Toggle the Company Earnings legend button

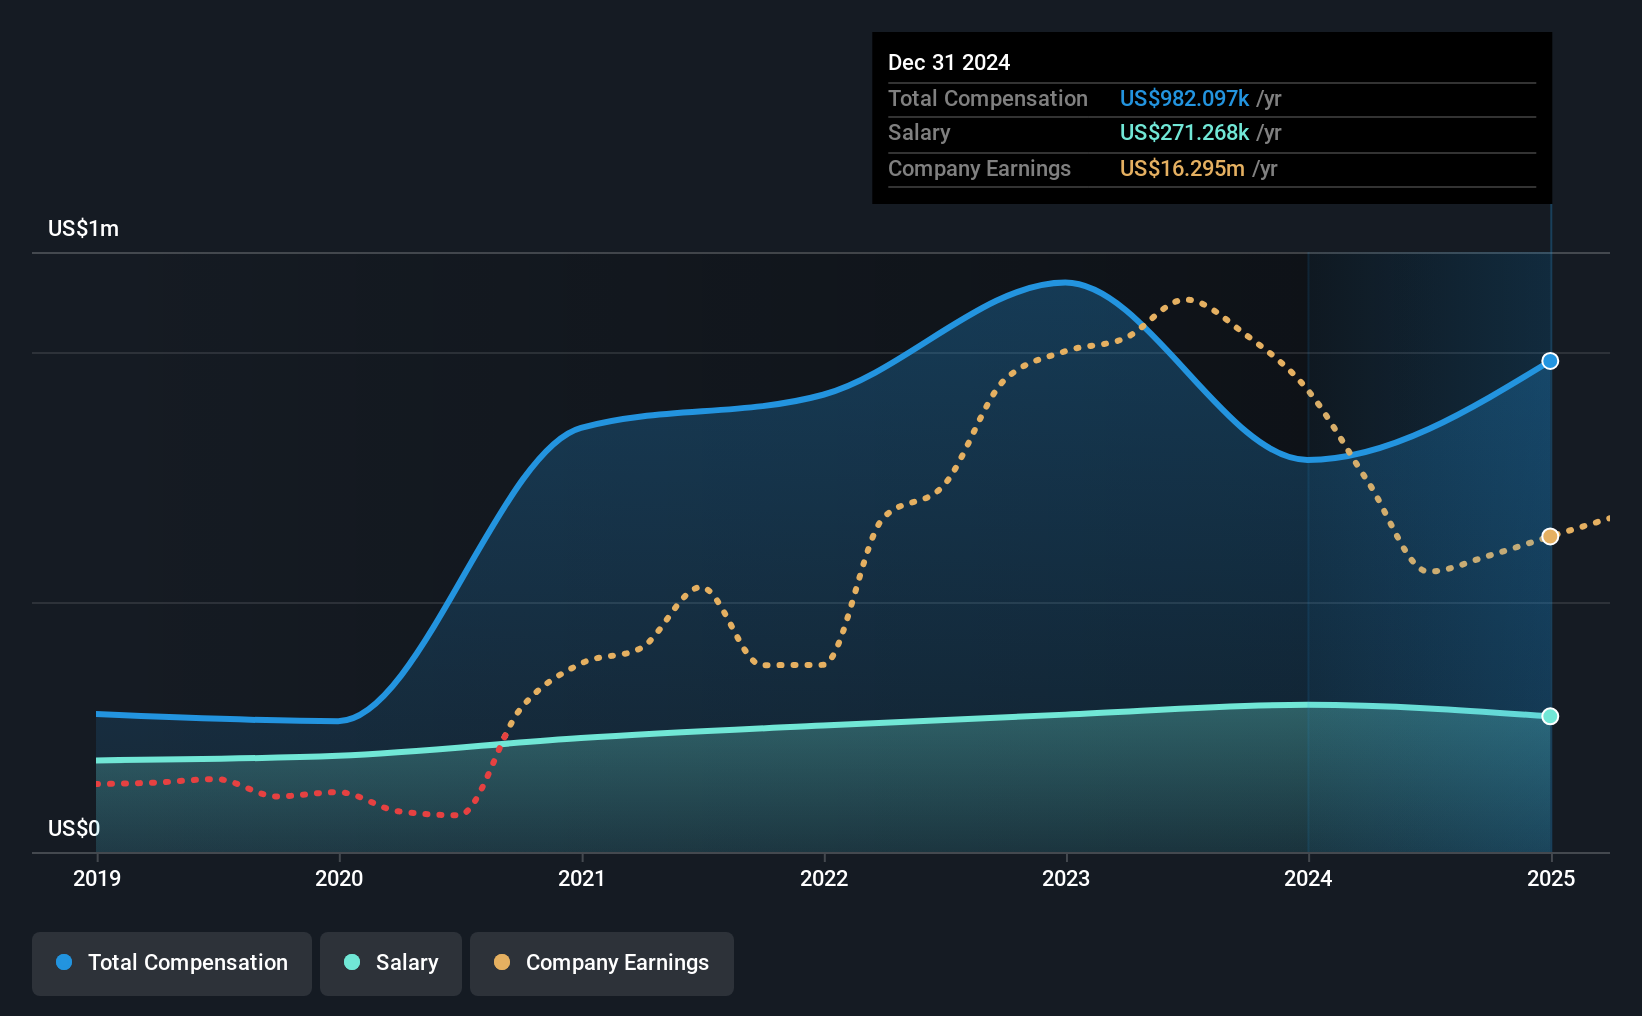tap(602, 963)
